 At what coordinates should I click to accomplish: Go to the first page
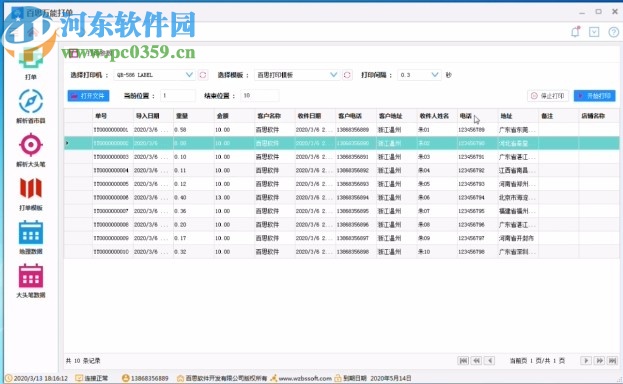[x=463, y=361]
